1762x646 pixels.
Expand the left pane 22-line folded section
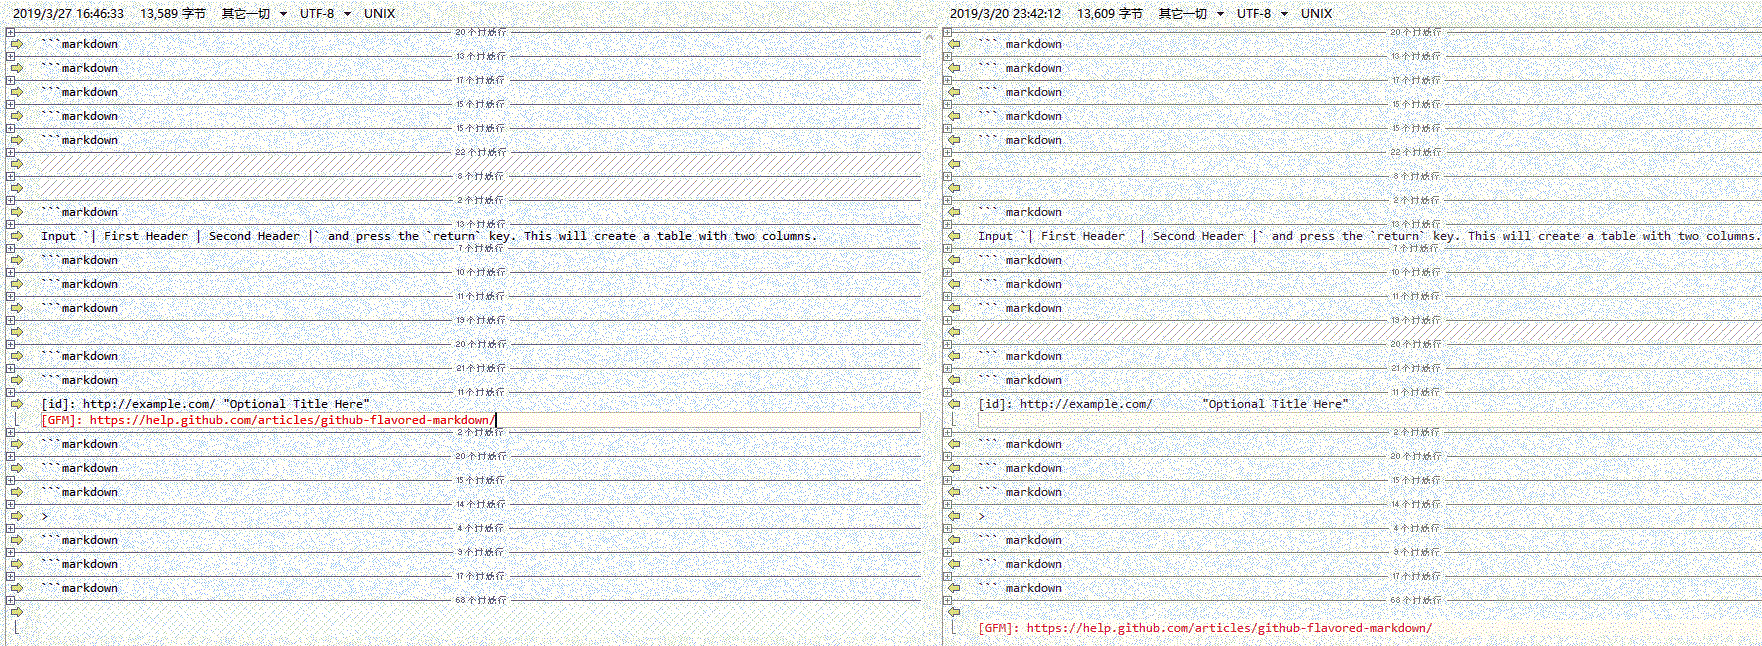(10, 152)
